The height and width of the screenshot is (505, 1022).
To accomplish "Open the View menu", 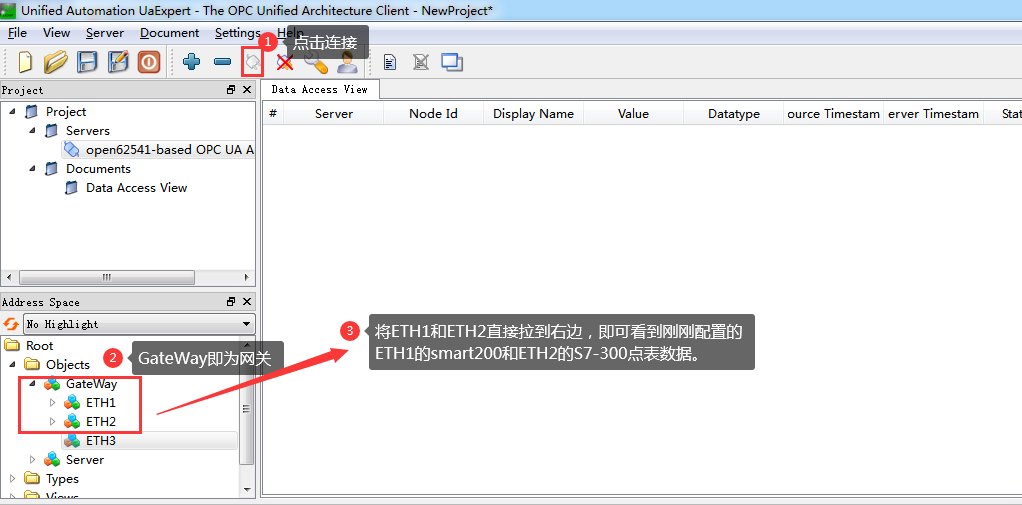I will (57, 33).
